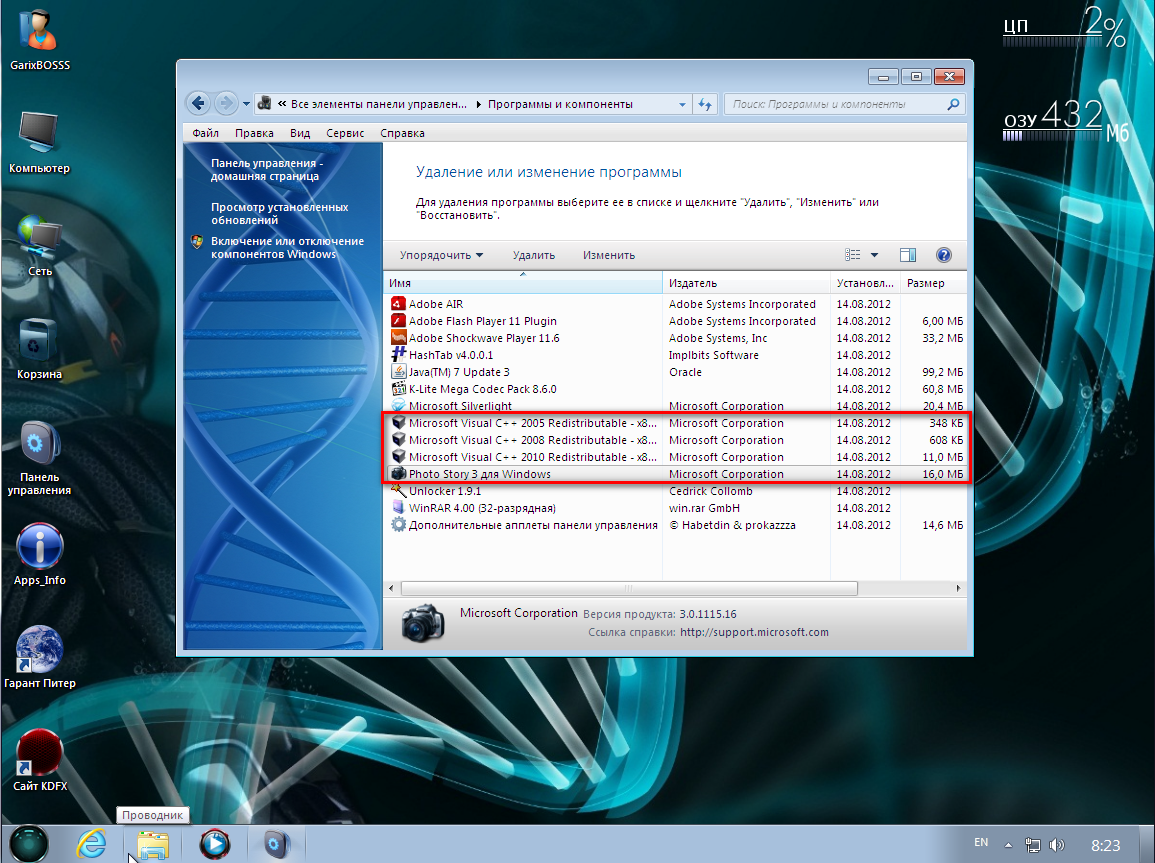Image resolution: width=1155 pixels, height=863 pixels.
Task: Open recent pages dropdown next to Forward
Action: click(246, 104)
